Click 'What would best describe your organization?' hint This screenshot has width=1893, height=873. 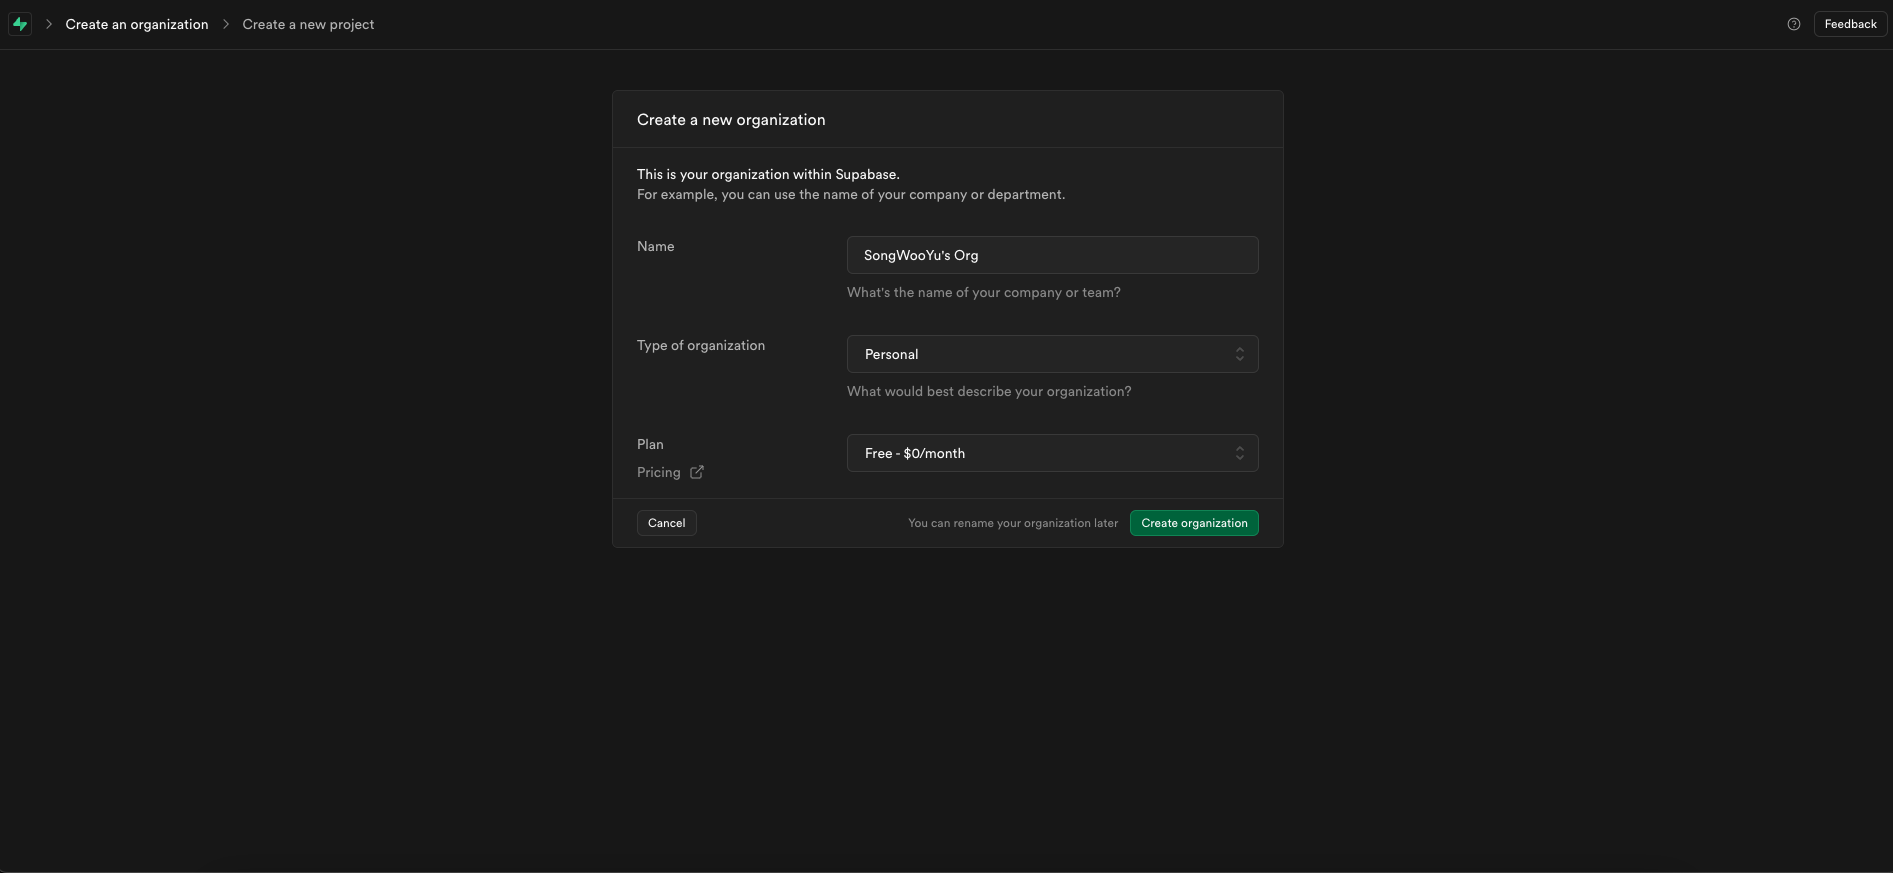pyautogui.click(x=989, y=391)
